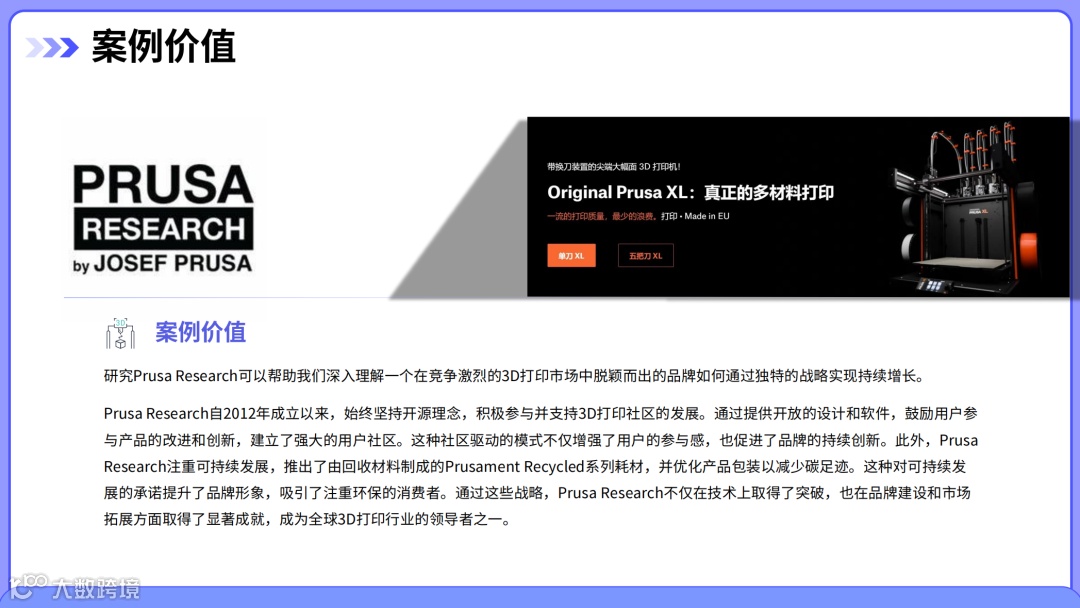Click the chevron arrows before the slide title
1080x608 pixels.
52,48
